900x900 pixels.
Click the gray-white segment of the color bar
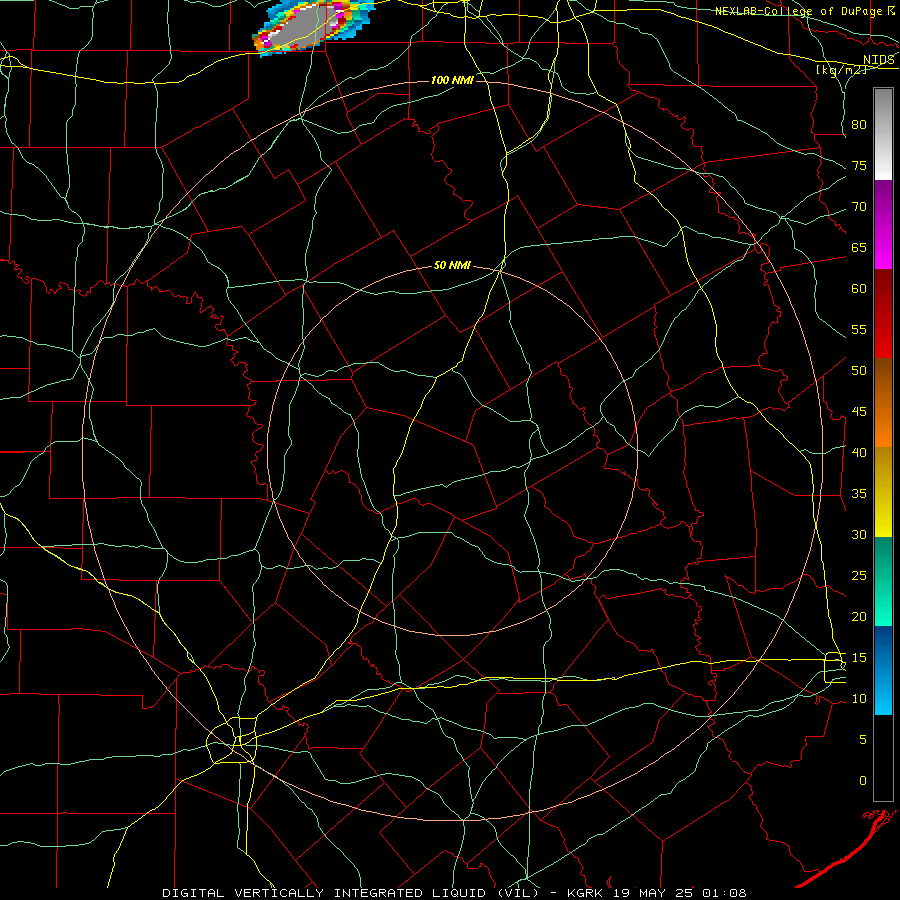883,134
